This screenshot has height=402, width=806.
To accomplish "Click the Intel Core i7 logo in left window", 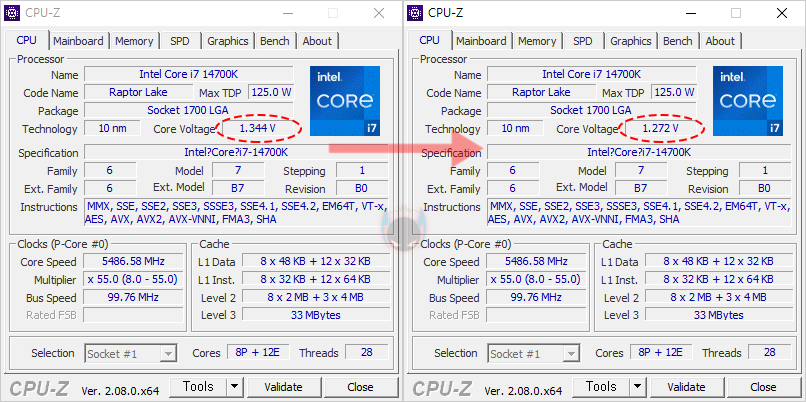I will 345,101.
